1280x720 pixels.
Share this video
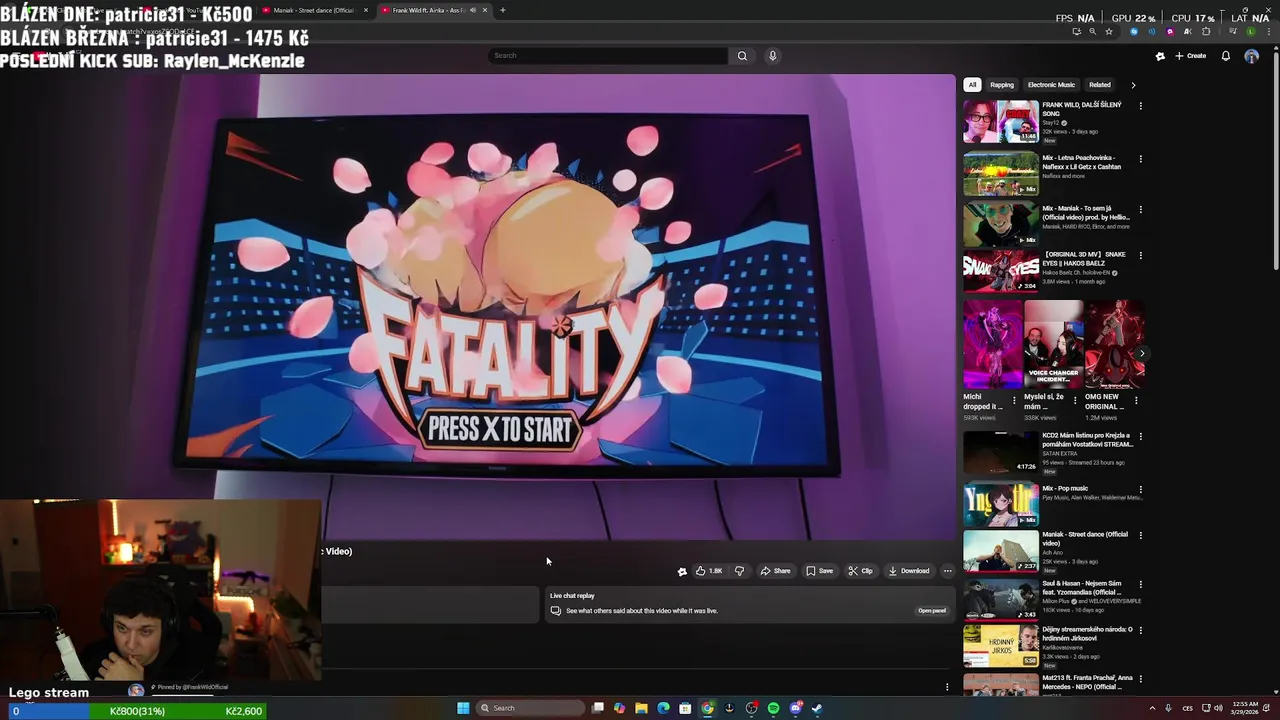775,571
